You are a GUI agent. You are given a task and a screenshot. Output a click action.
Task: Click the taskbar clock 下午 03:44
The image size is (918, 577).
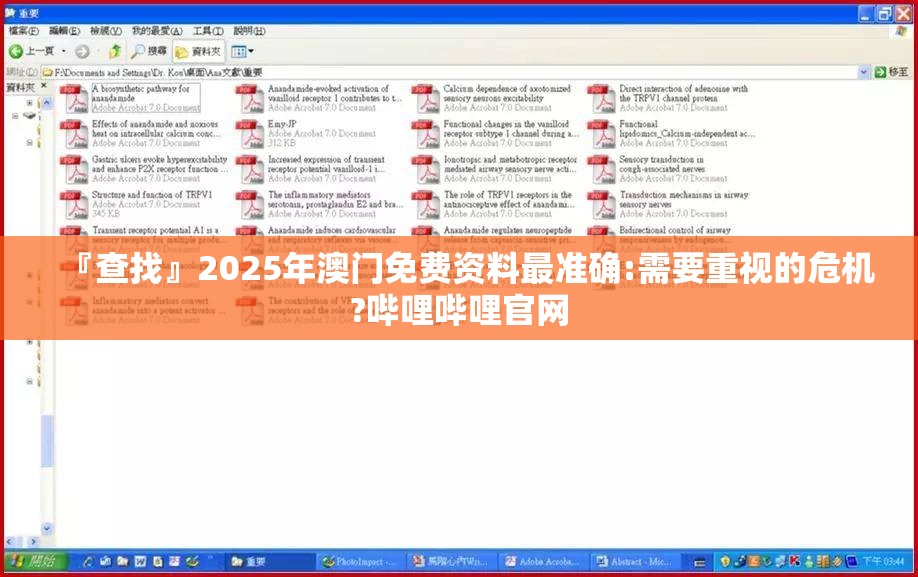(883, 562)
